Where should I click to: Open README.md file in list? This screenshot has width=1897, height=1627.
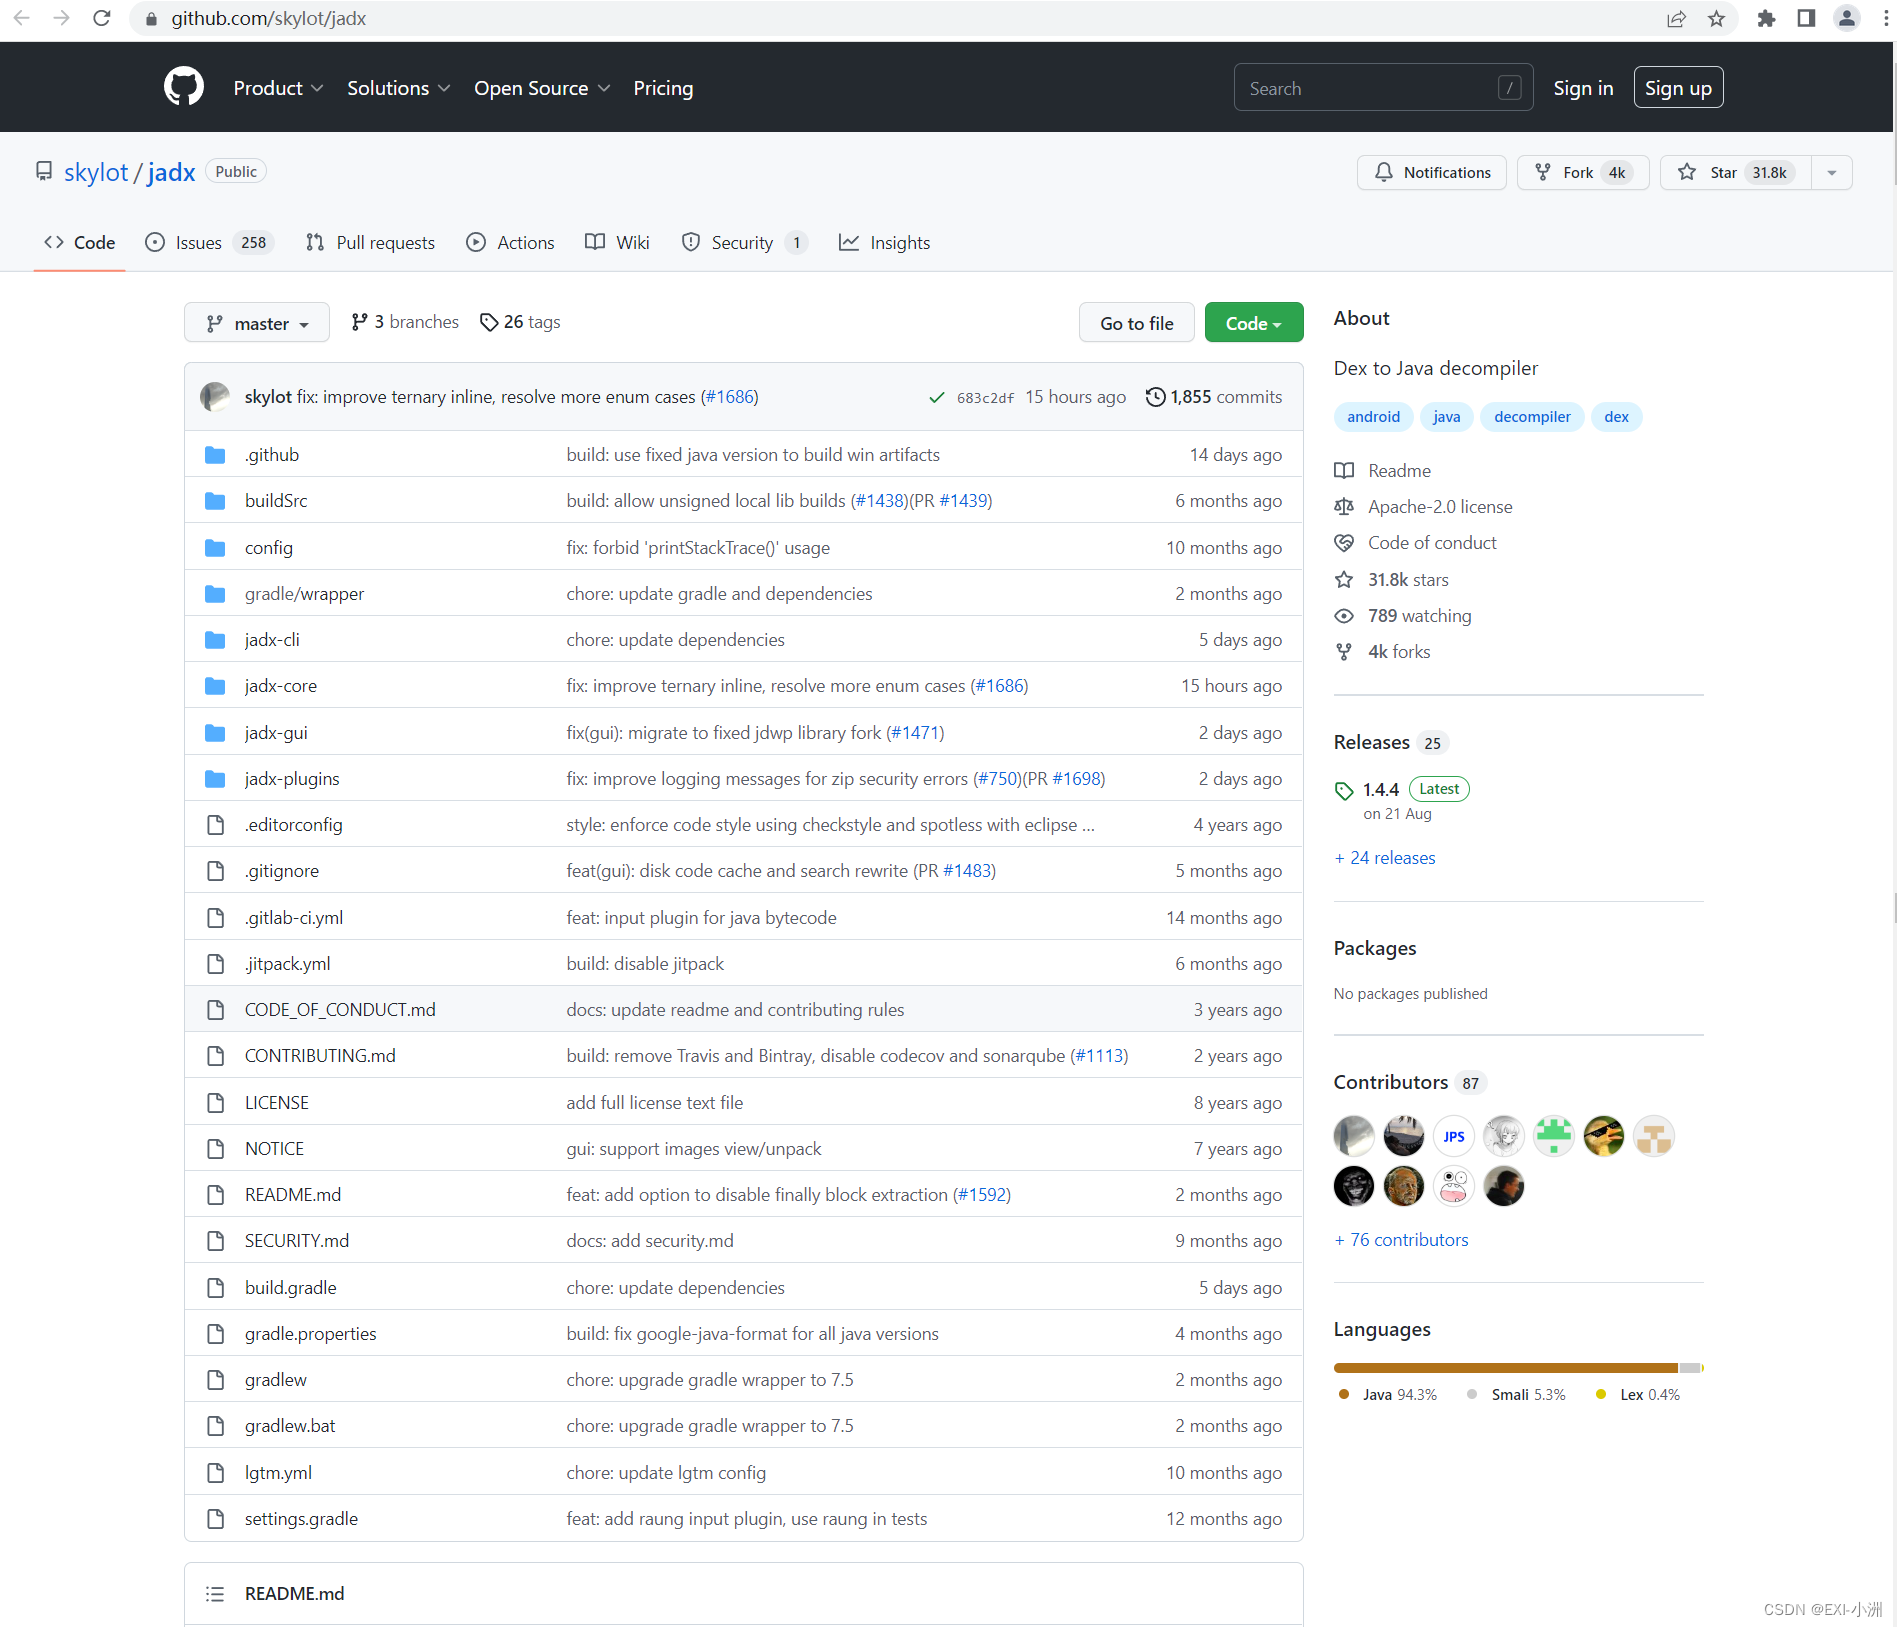pyautogui.click(x=293, y=1195)
